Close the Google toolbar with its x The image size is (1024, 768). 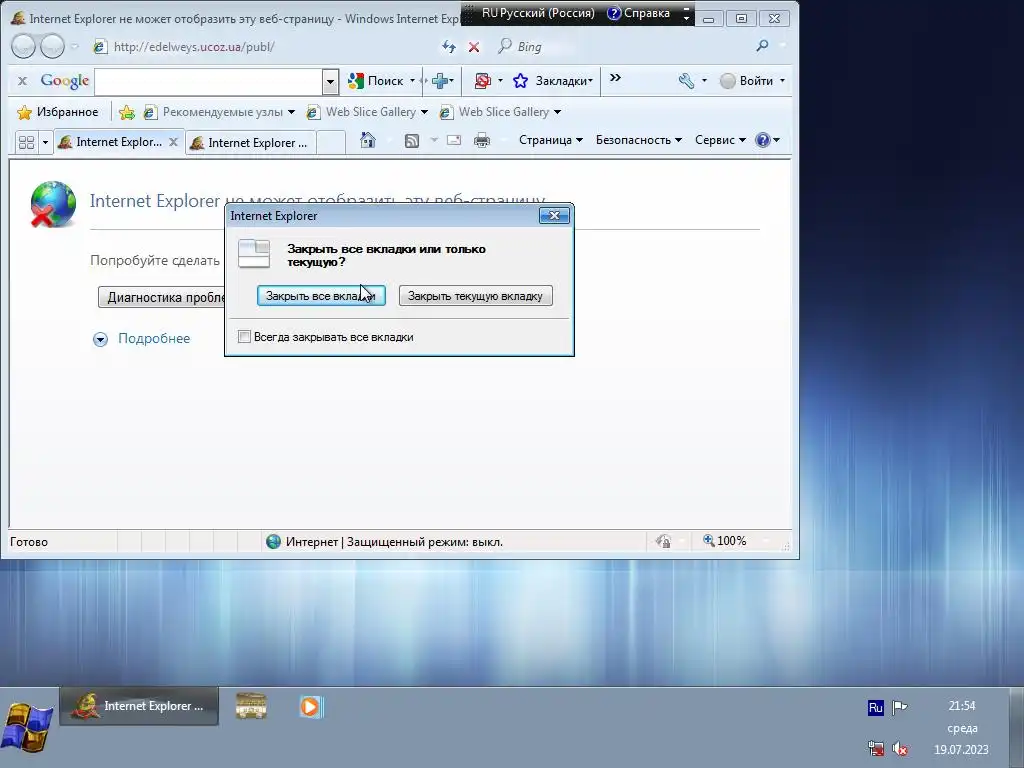tap(22, 81)
